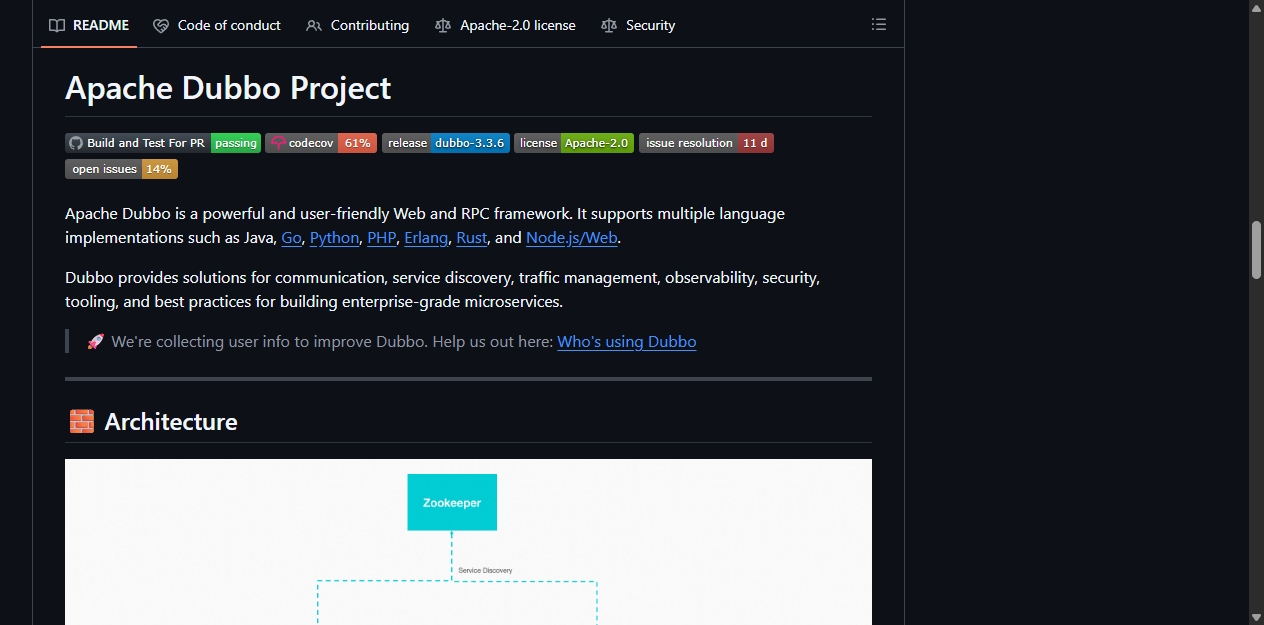The height and width of the screenshot is (625, 1264).
Task: Click the release dubbo-3.3.6 badge
Action: point(445,143)
